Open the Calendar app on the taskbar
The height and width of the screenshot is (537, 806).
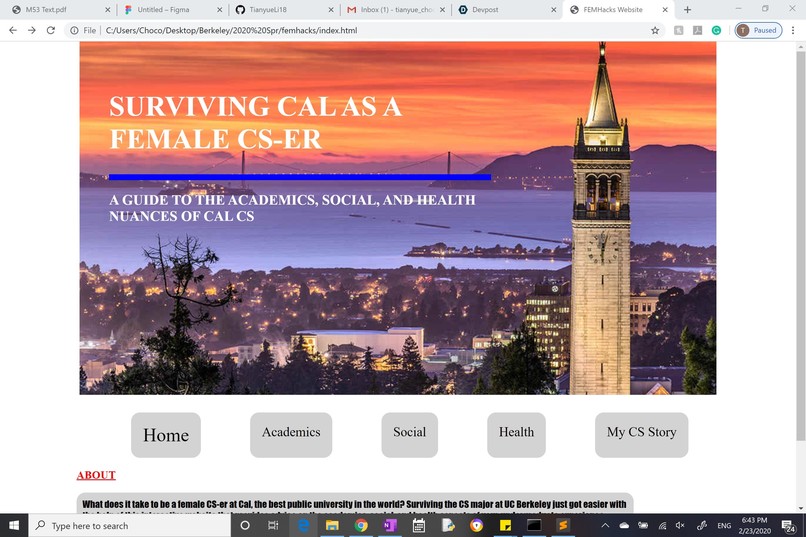click(x=418, y=525)
